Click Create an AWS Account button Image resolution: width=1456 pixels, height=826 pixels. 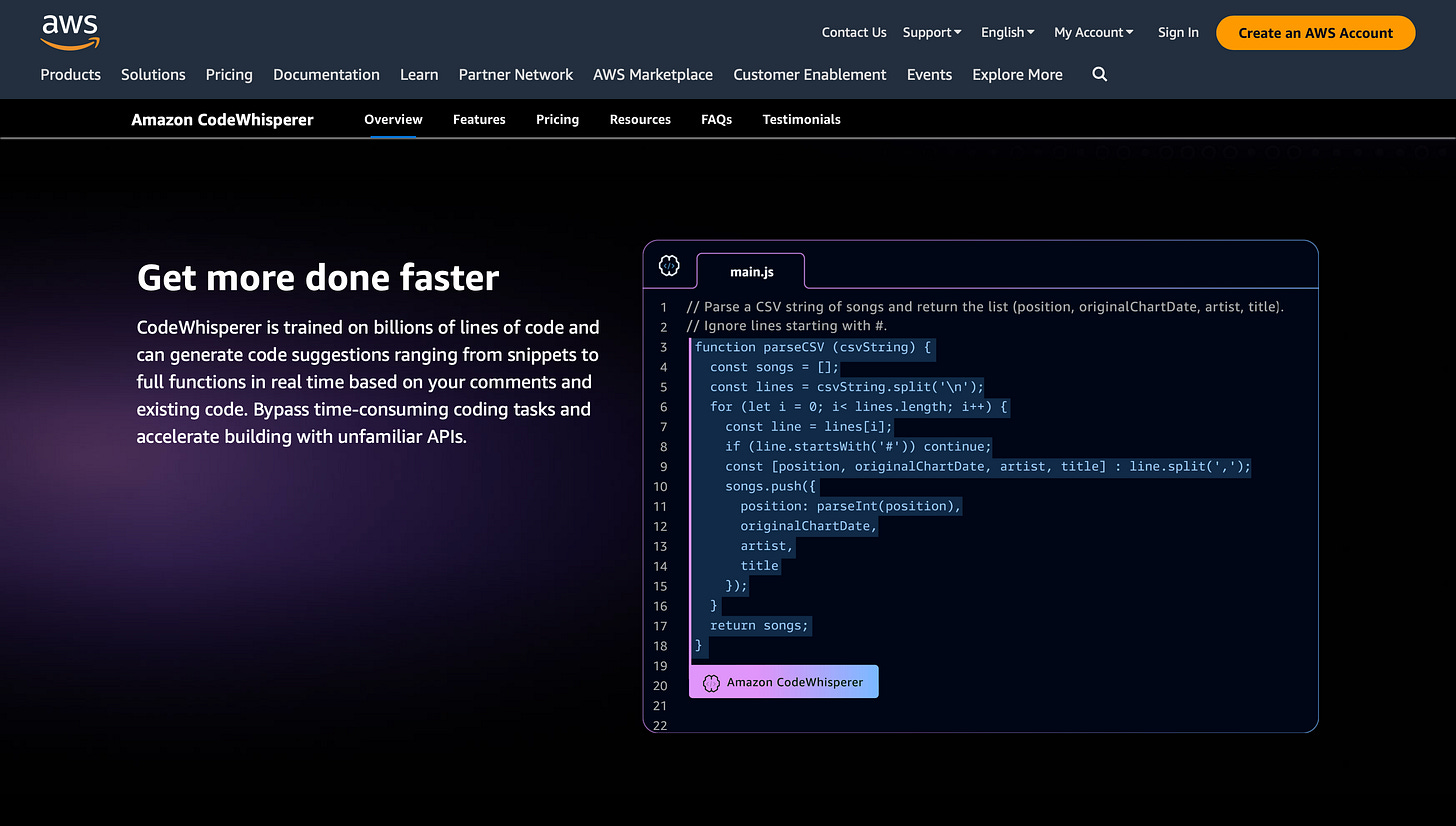coord(1315,32)
